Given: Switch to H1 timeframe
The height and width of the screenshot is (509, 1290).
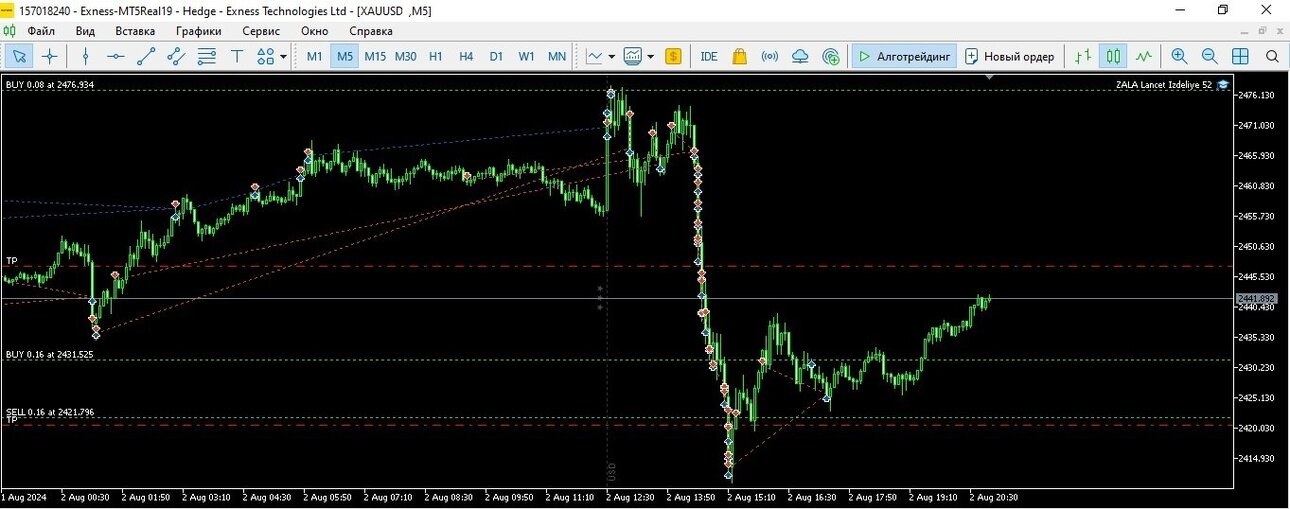Looking at the screenshot, I should [436, 56].
